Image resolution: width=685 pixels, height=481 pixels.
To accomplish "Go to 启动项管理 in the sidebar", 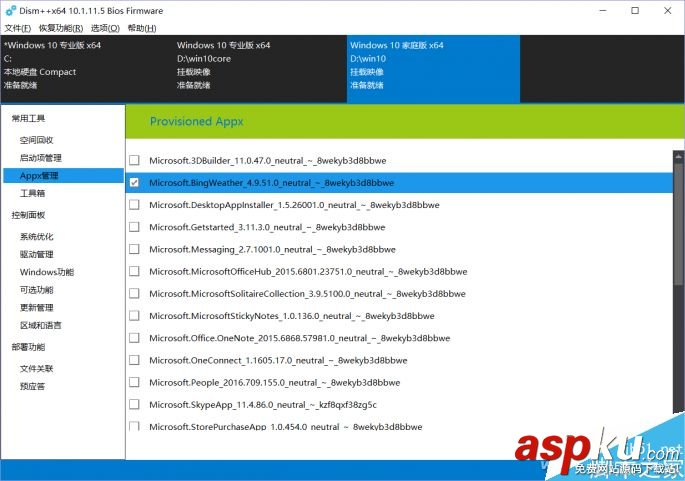I will (x=41, y=158).
